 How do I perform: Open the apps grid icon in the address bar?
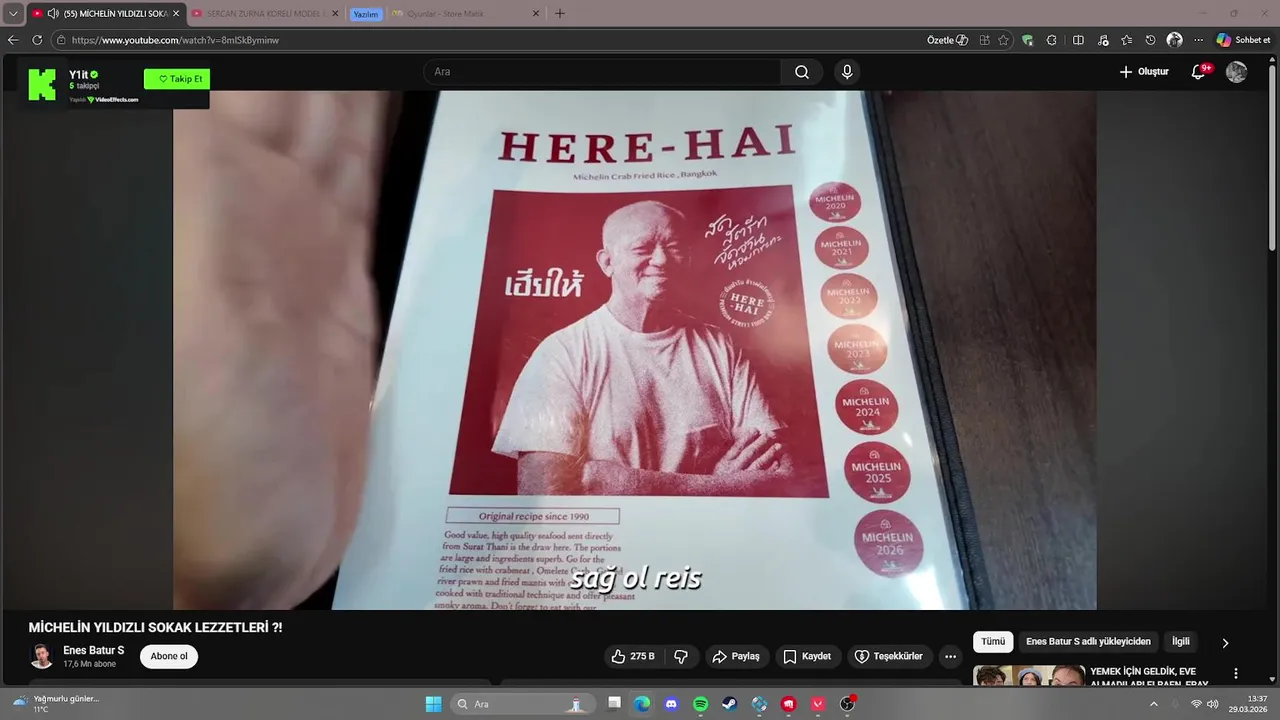click(x=985, y=40)
